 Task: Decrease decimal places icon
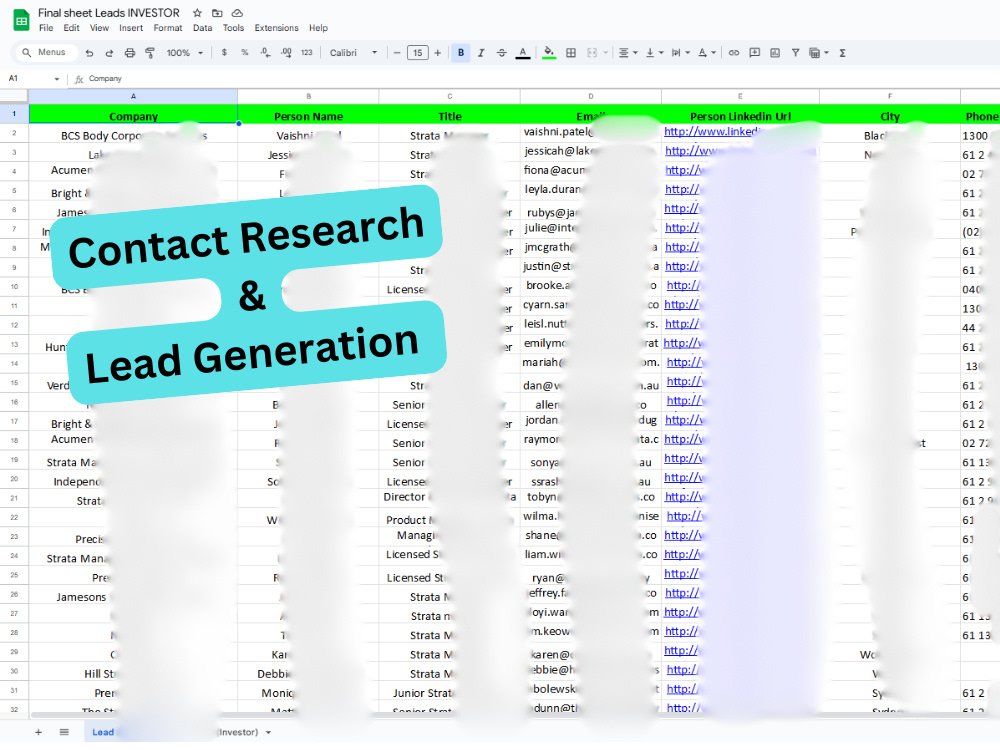265,53
